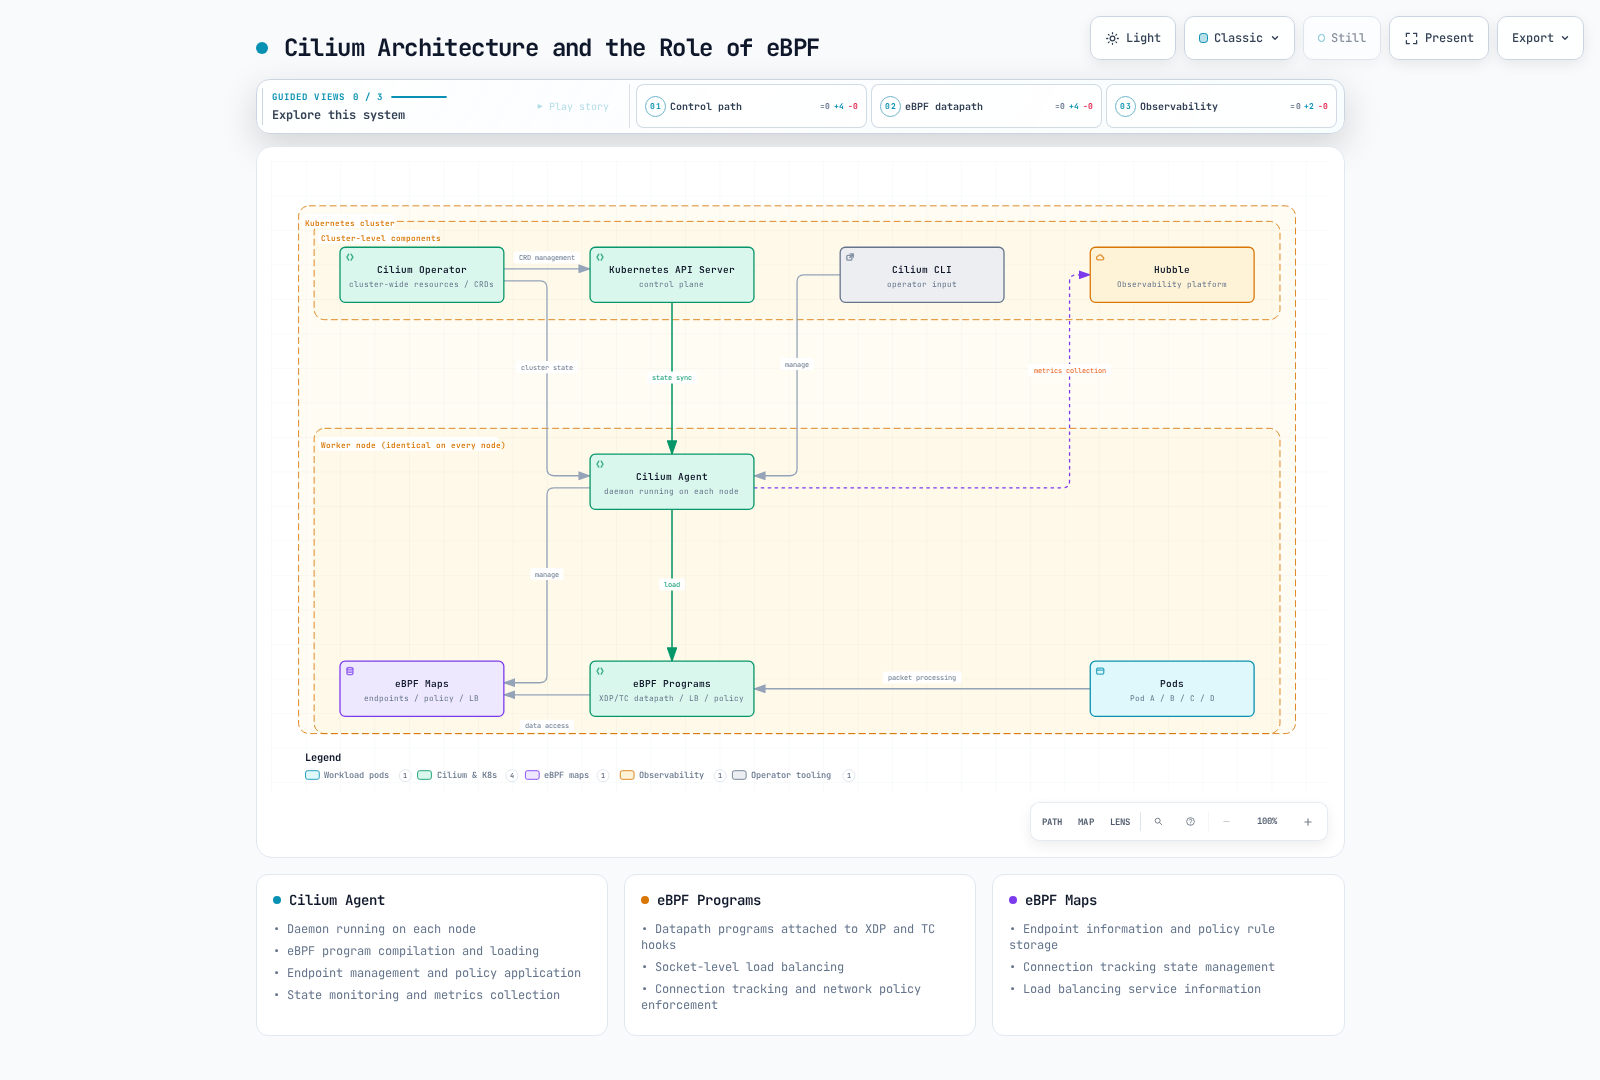Click the 'state sync' edge label
This screenshot has width=1600, height=1080.
pyautogui.click(x=672, y=378)
